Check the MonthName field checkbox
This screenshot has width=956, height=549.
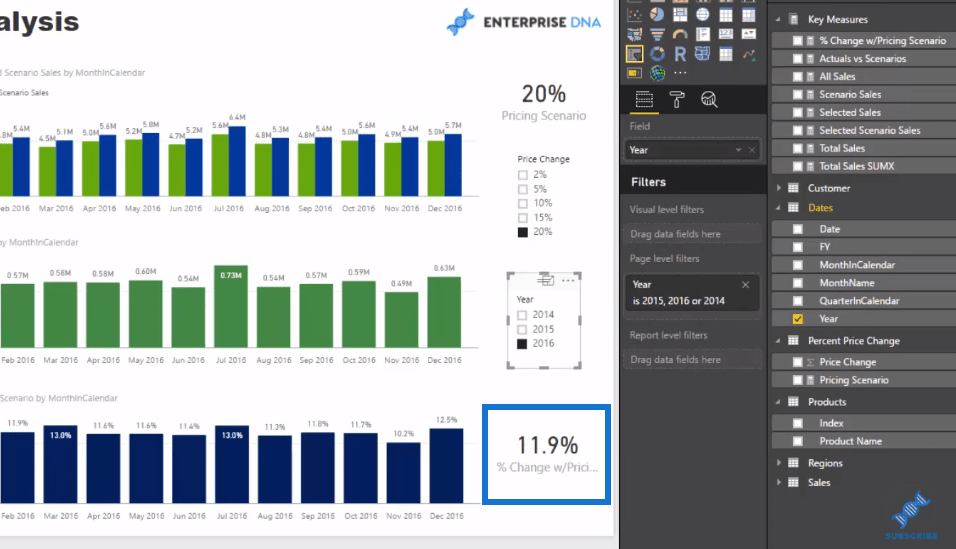[797, 283]
